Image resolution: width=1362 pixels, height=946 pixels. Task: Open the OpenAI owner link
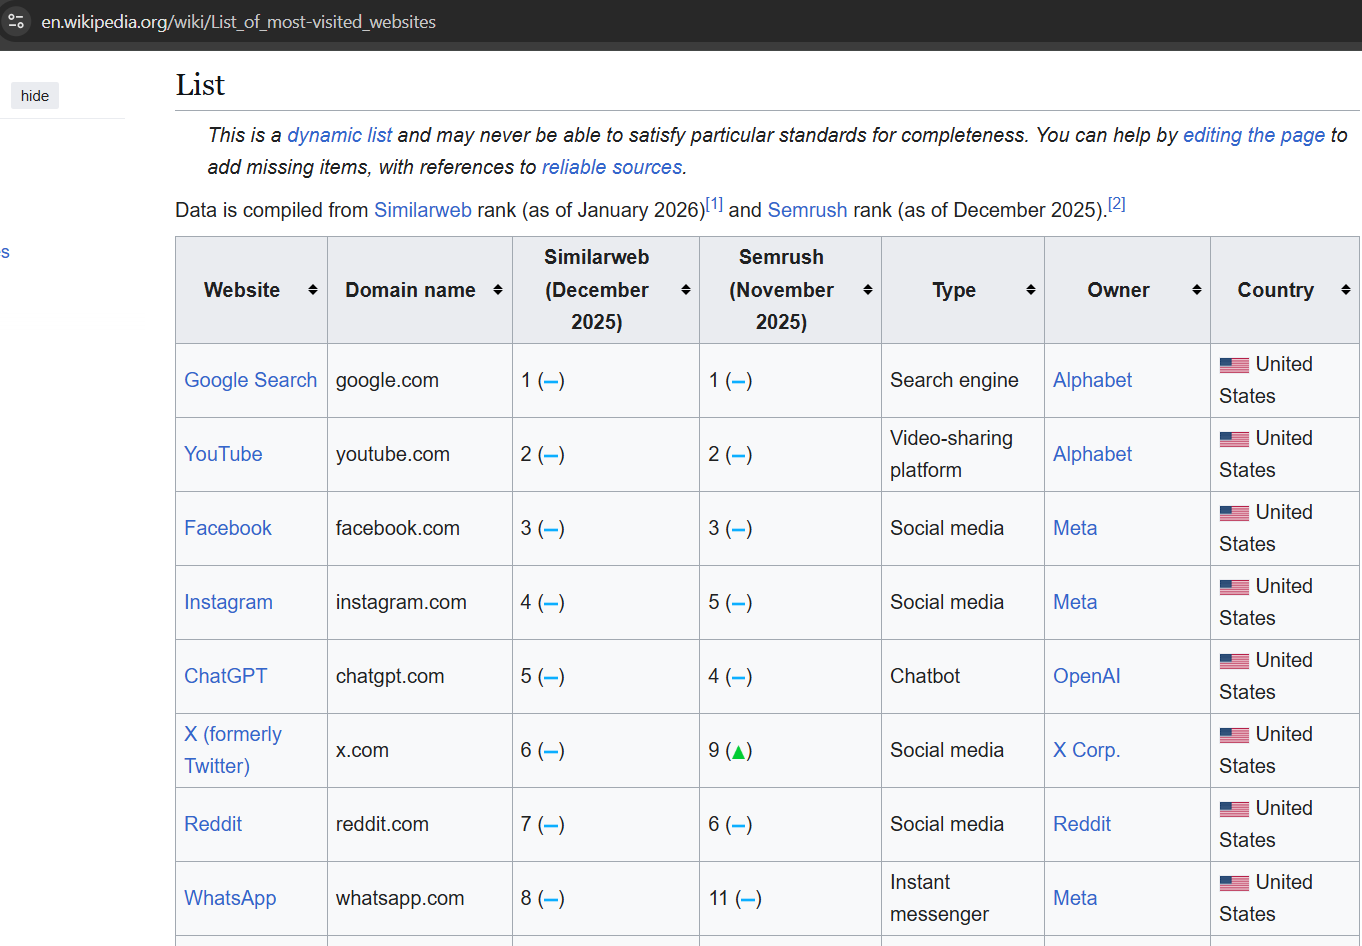click(1087, 676)
